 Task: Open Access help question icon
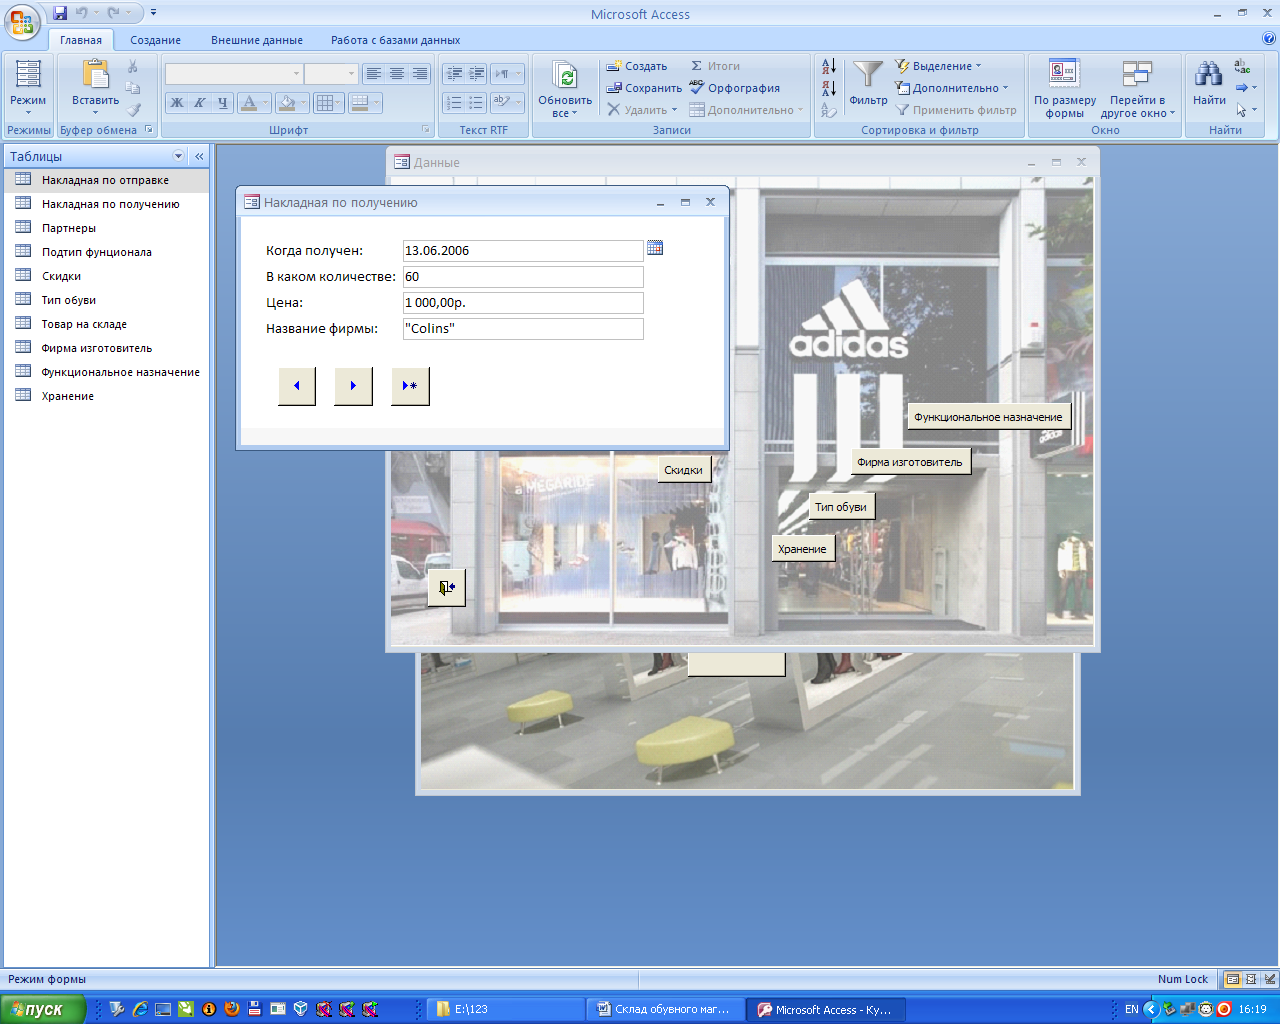click(x=1269, y=40)
